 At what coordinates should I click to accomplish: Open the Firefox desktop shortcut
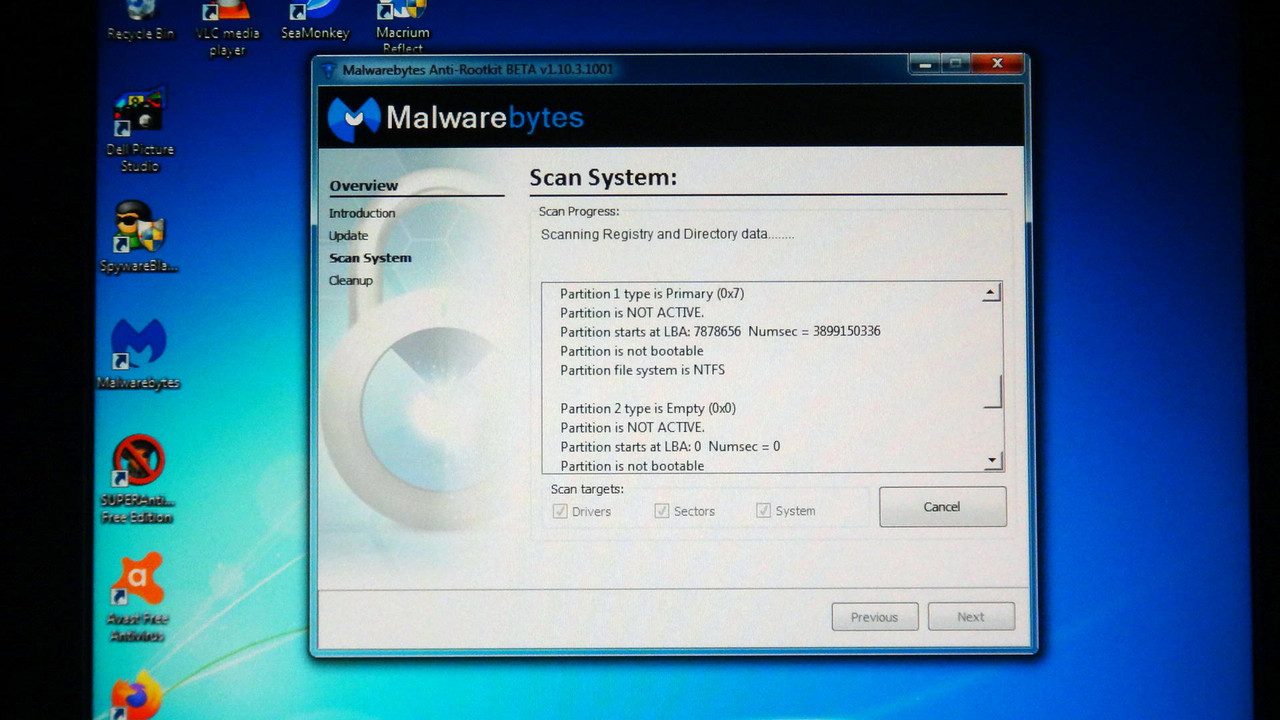click(135, 695)
